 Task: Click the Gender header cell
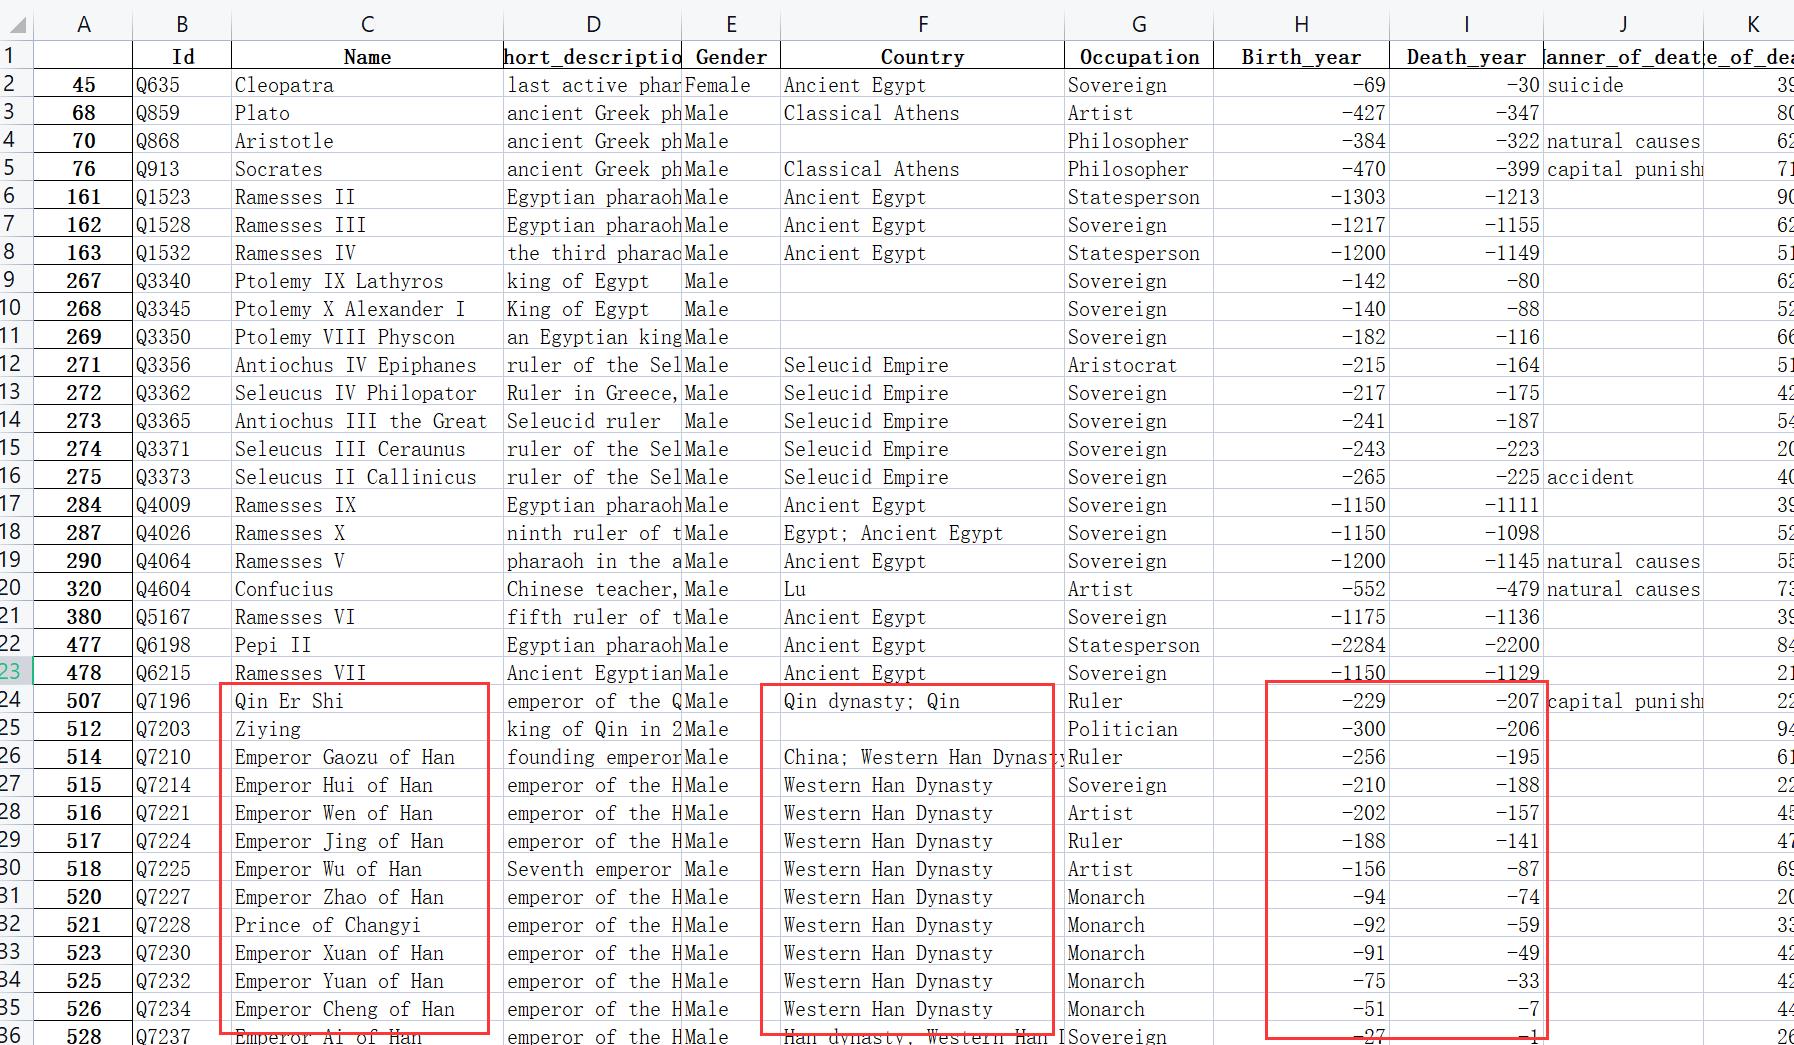click(731, 57)
